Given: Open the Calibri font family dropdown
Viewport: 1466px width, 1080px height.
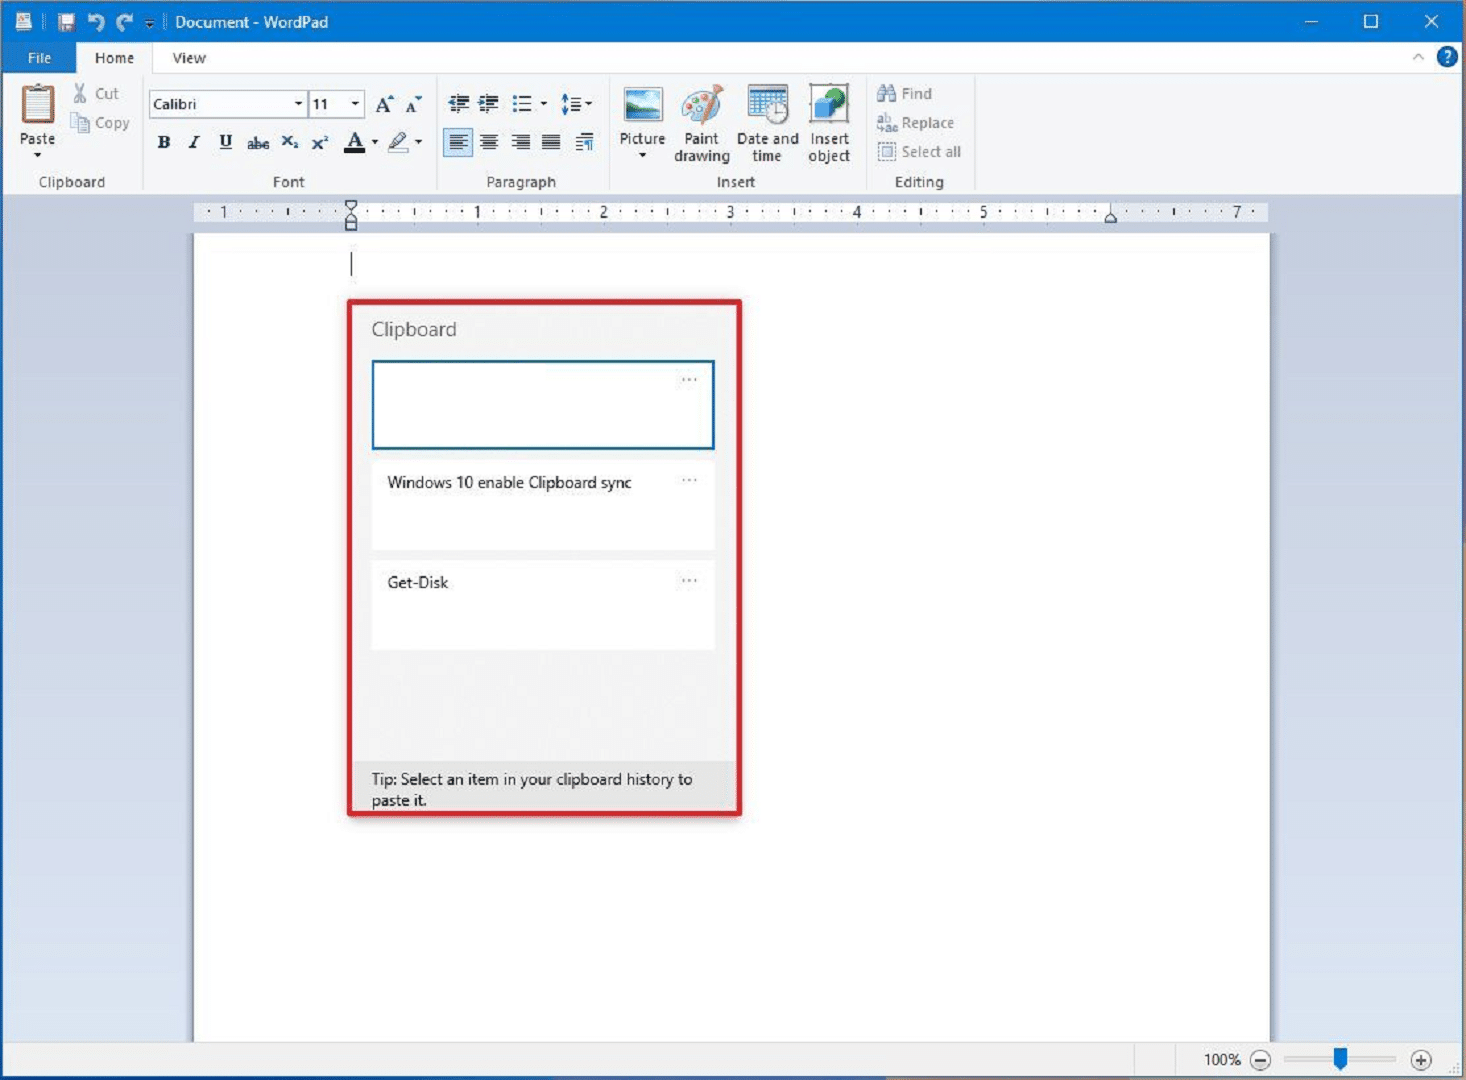Looking at the screenshot, I should pyautogui.click(x=298, y=104).
